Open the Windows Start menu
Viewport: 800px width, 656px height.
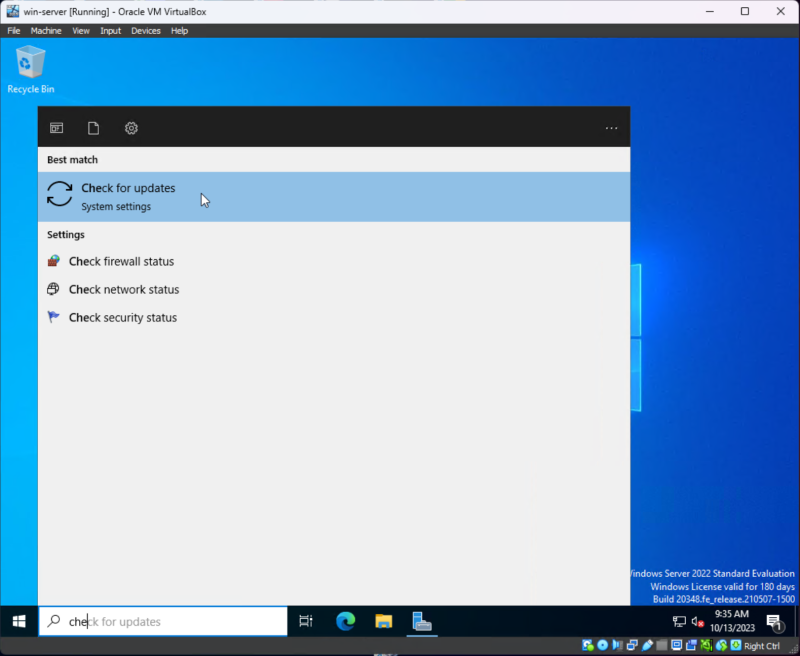(18, 621)
